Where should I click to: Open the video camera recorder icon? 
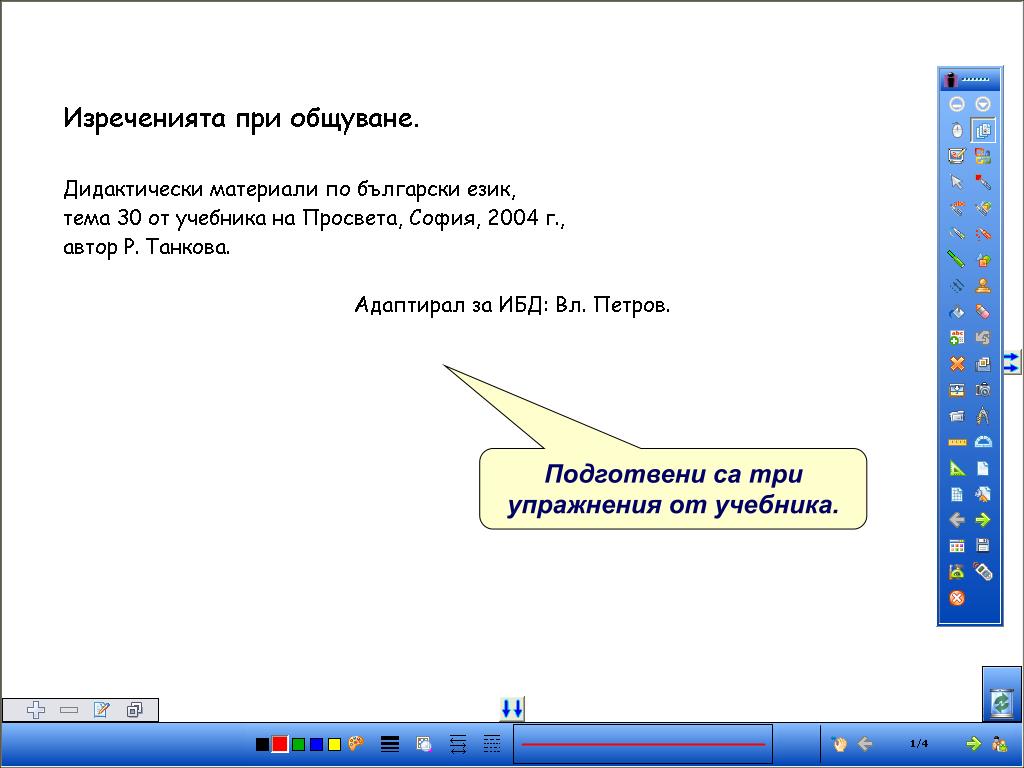pos(957,416)
